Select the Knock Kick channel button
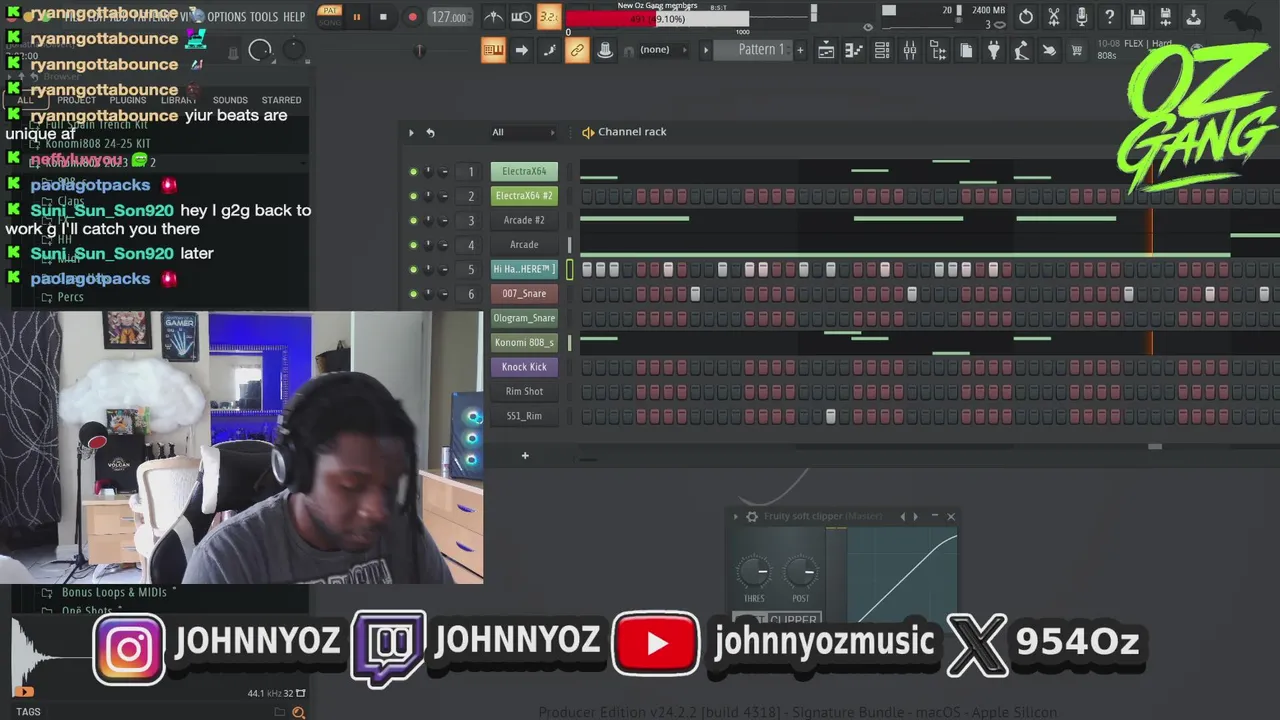 coord(524,367)
